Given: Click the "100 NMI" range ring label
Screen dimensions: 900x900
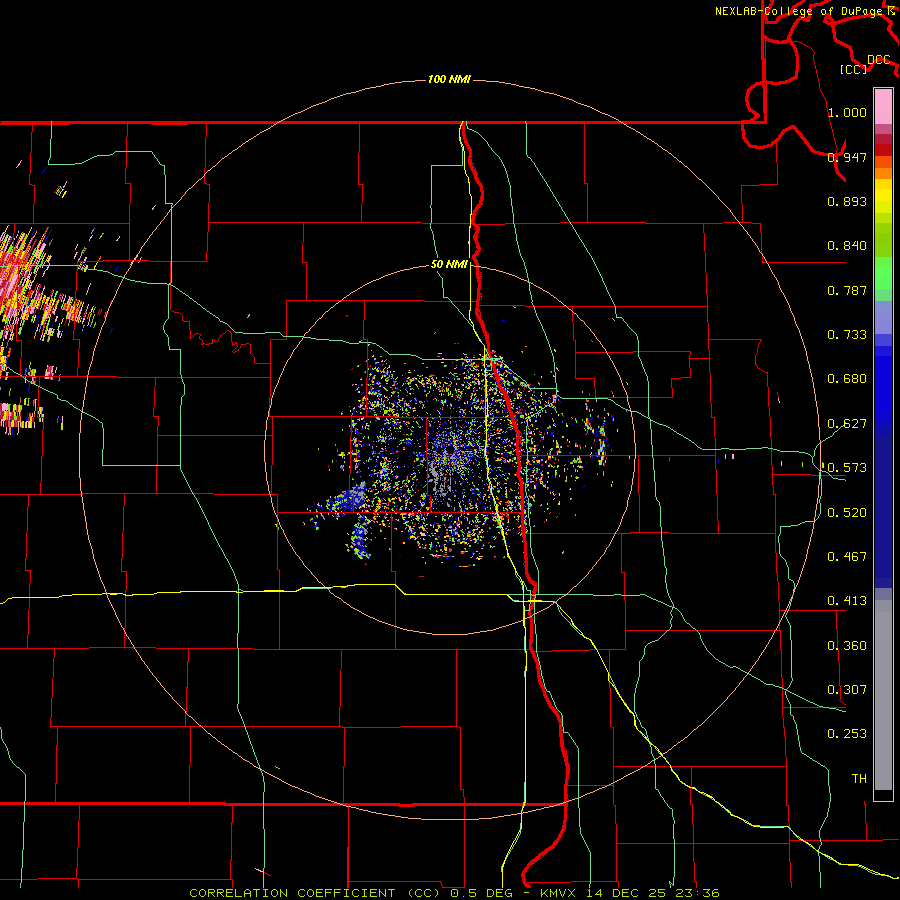Looking at the screenshot, I should 449,79.
